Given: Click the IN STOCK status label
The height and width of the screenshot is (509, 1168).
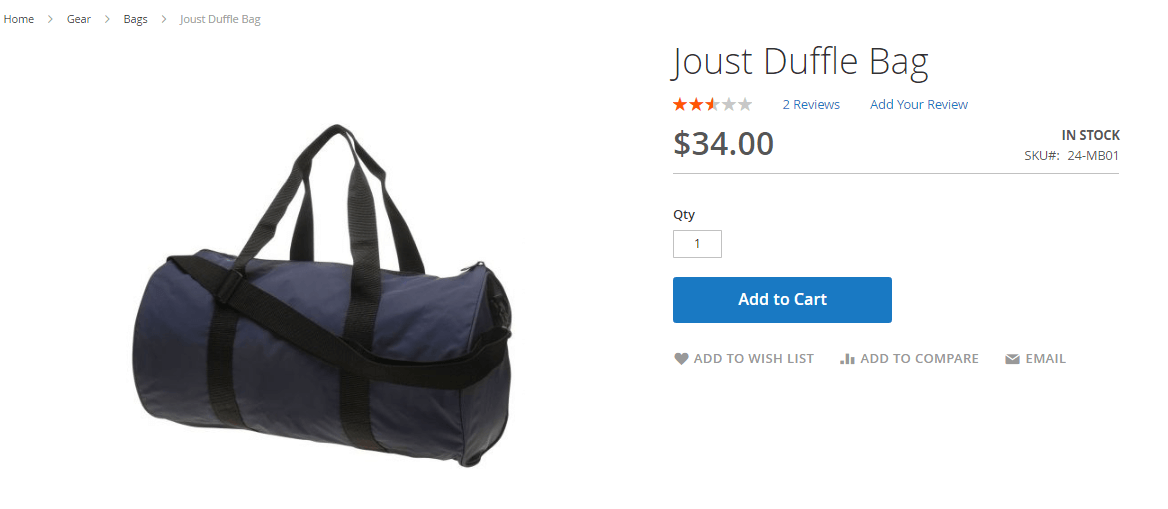Looking at the screenshot, I should (x=1091, y=136).
